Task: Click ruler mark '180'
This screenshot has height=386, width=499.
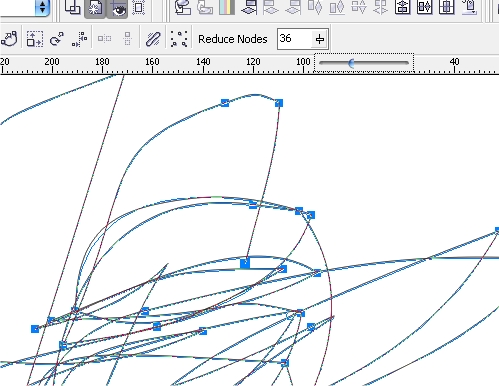Action: [x=102, y=62]
